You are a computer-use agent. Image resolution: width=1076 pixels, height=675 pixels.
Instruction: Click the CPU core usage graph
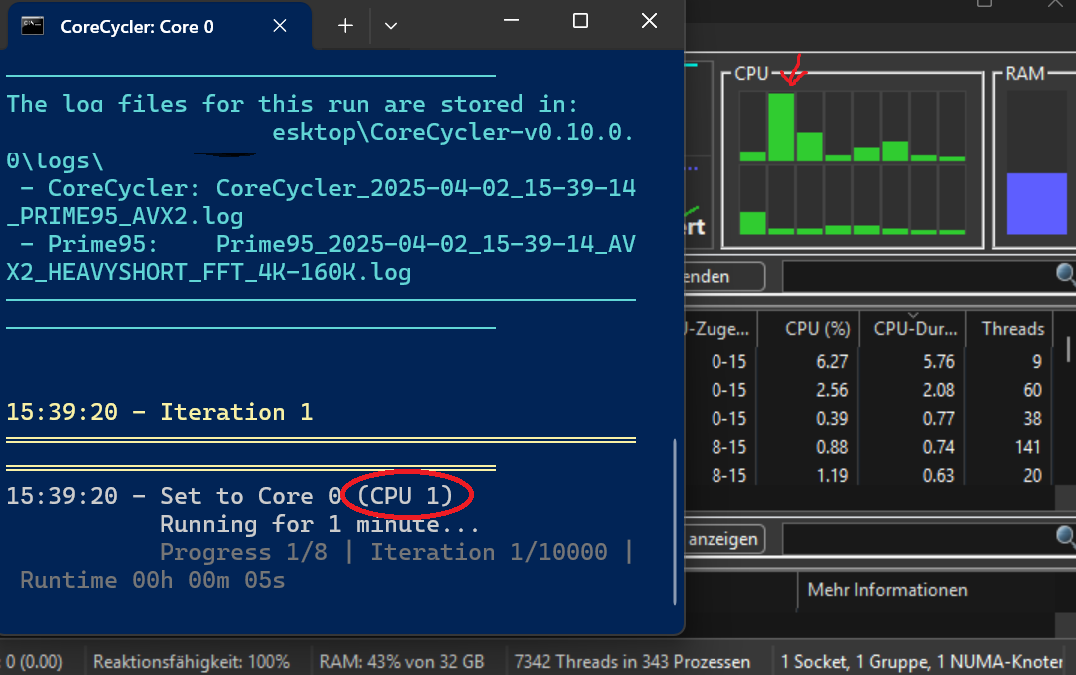(852, 163)
